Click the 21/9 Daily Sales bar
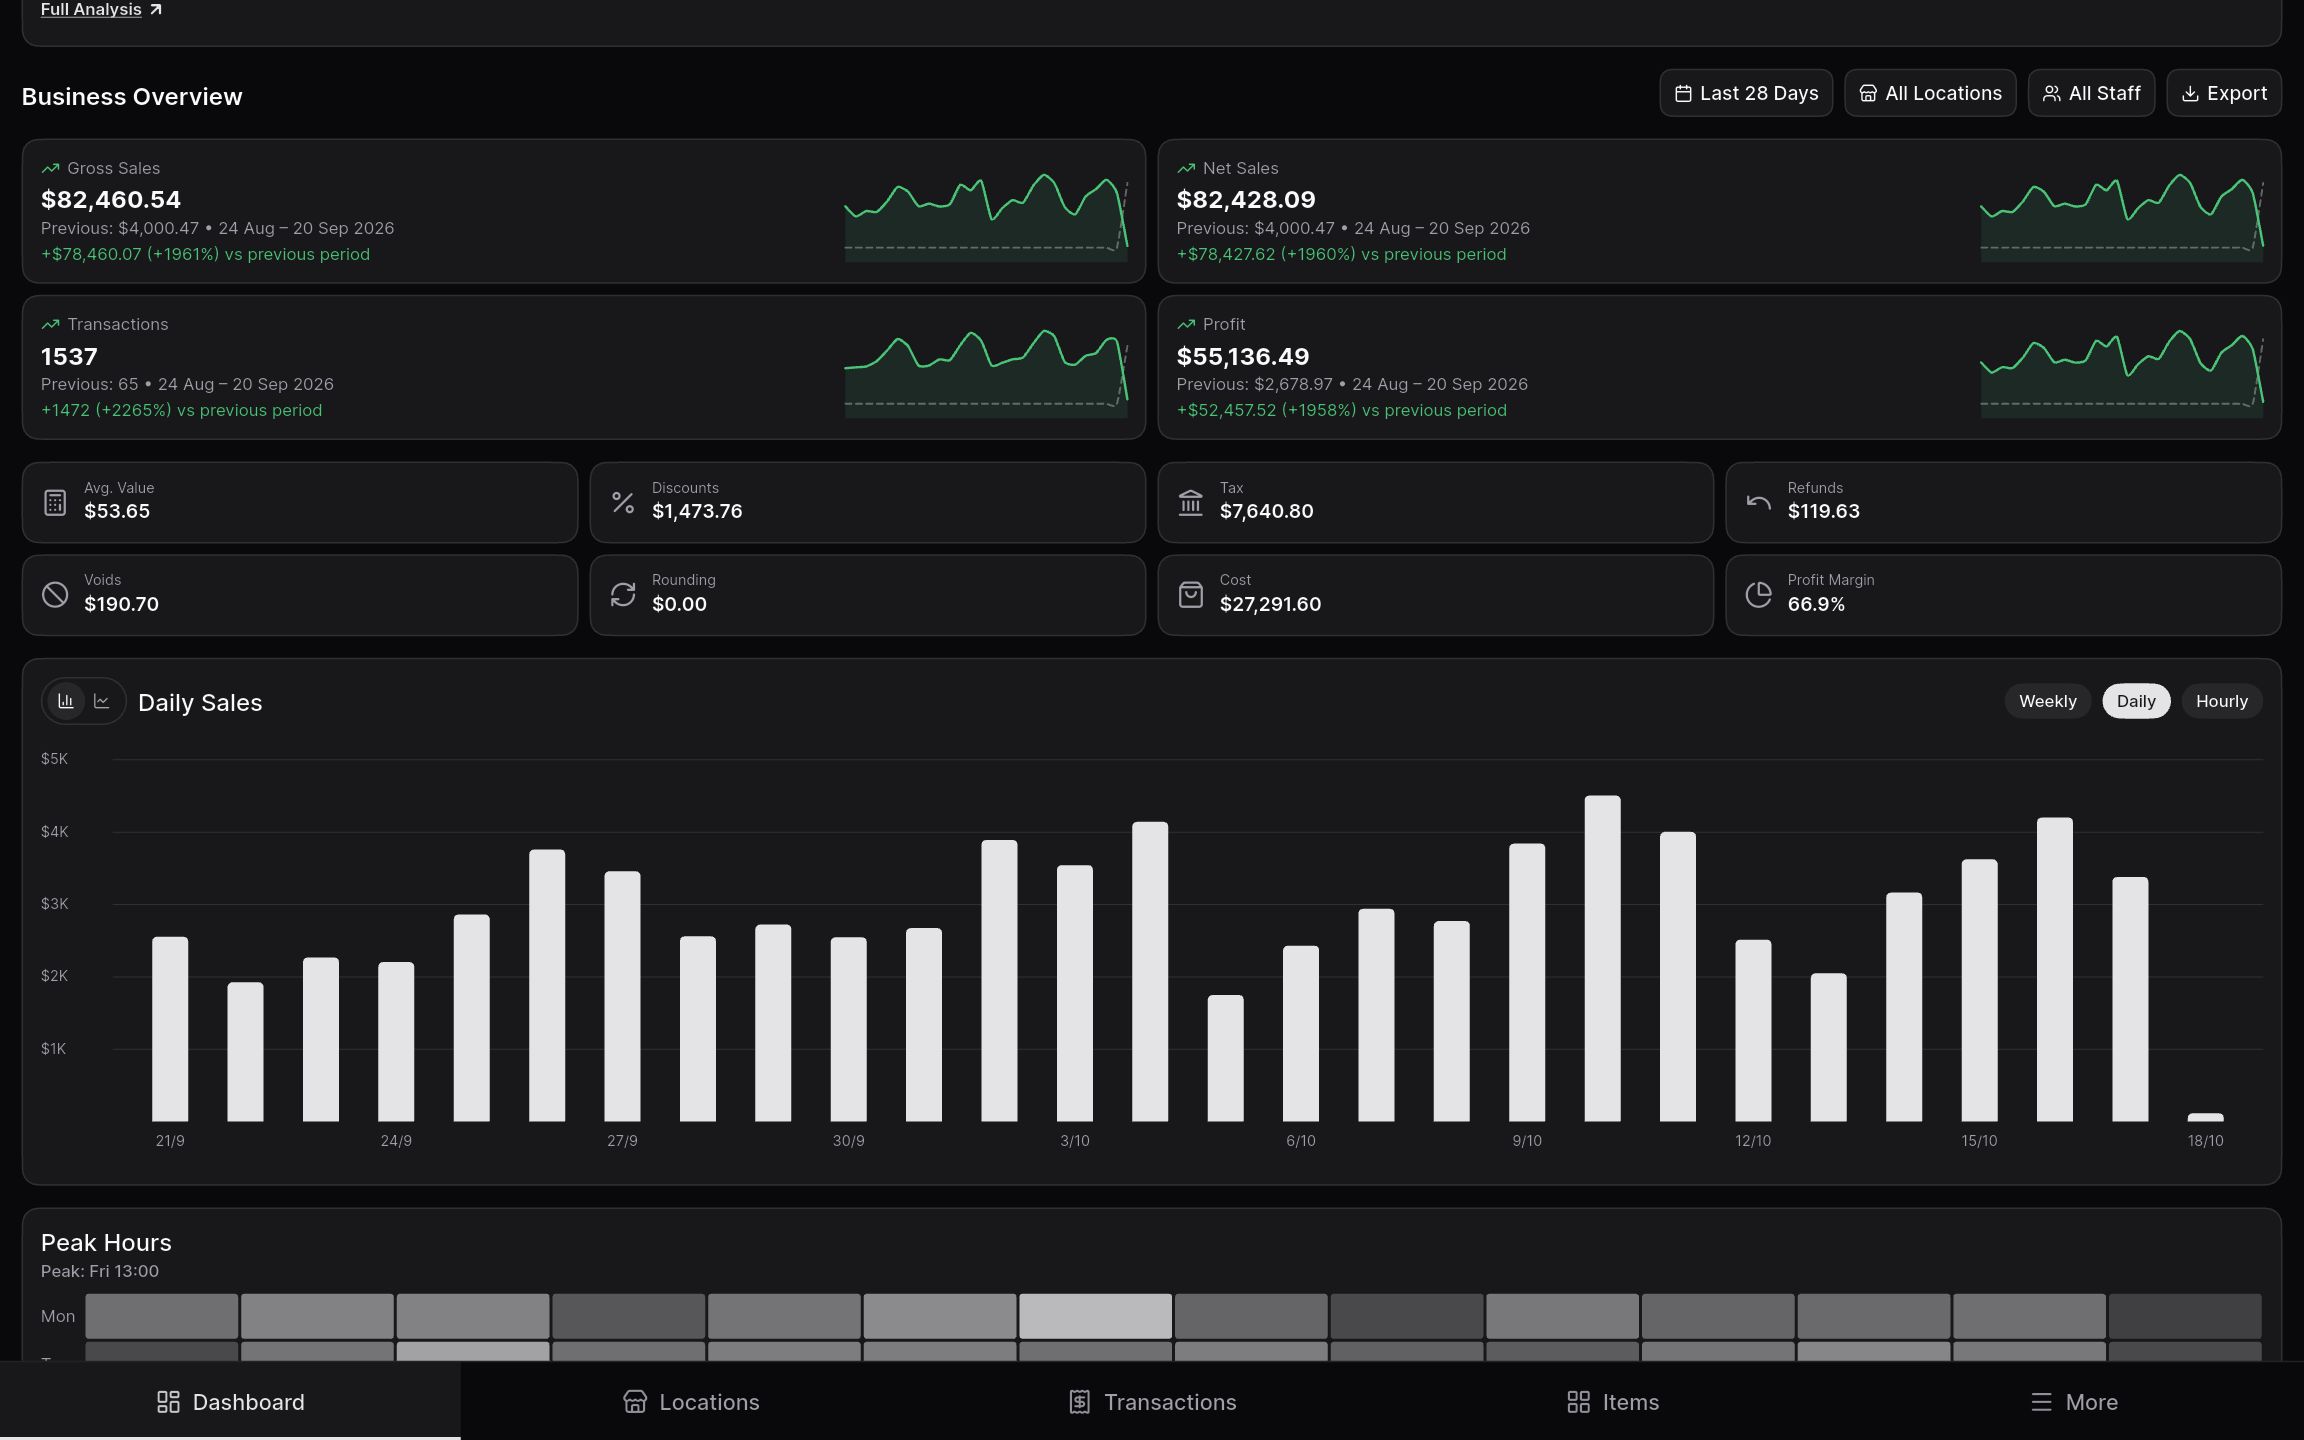This screenshot has height=1440, width=2304. coord(170,1029)
